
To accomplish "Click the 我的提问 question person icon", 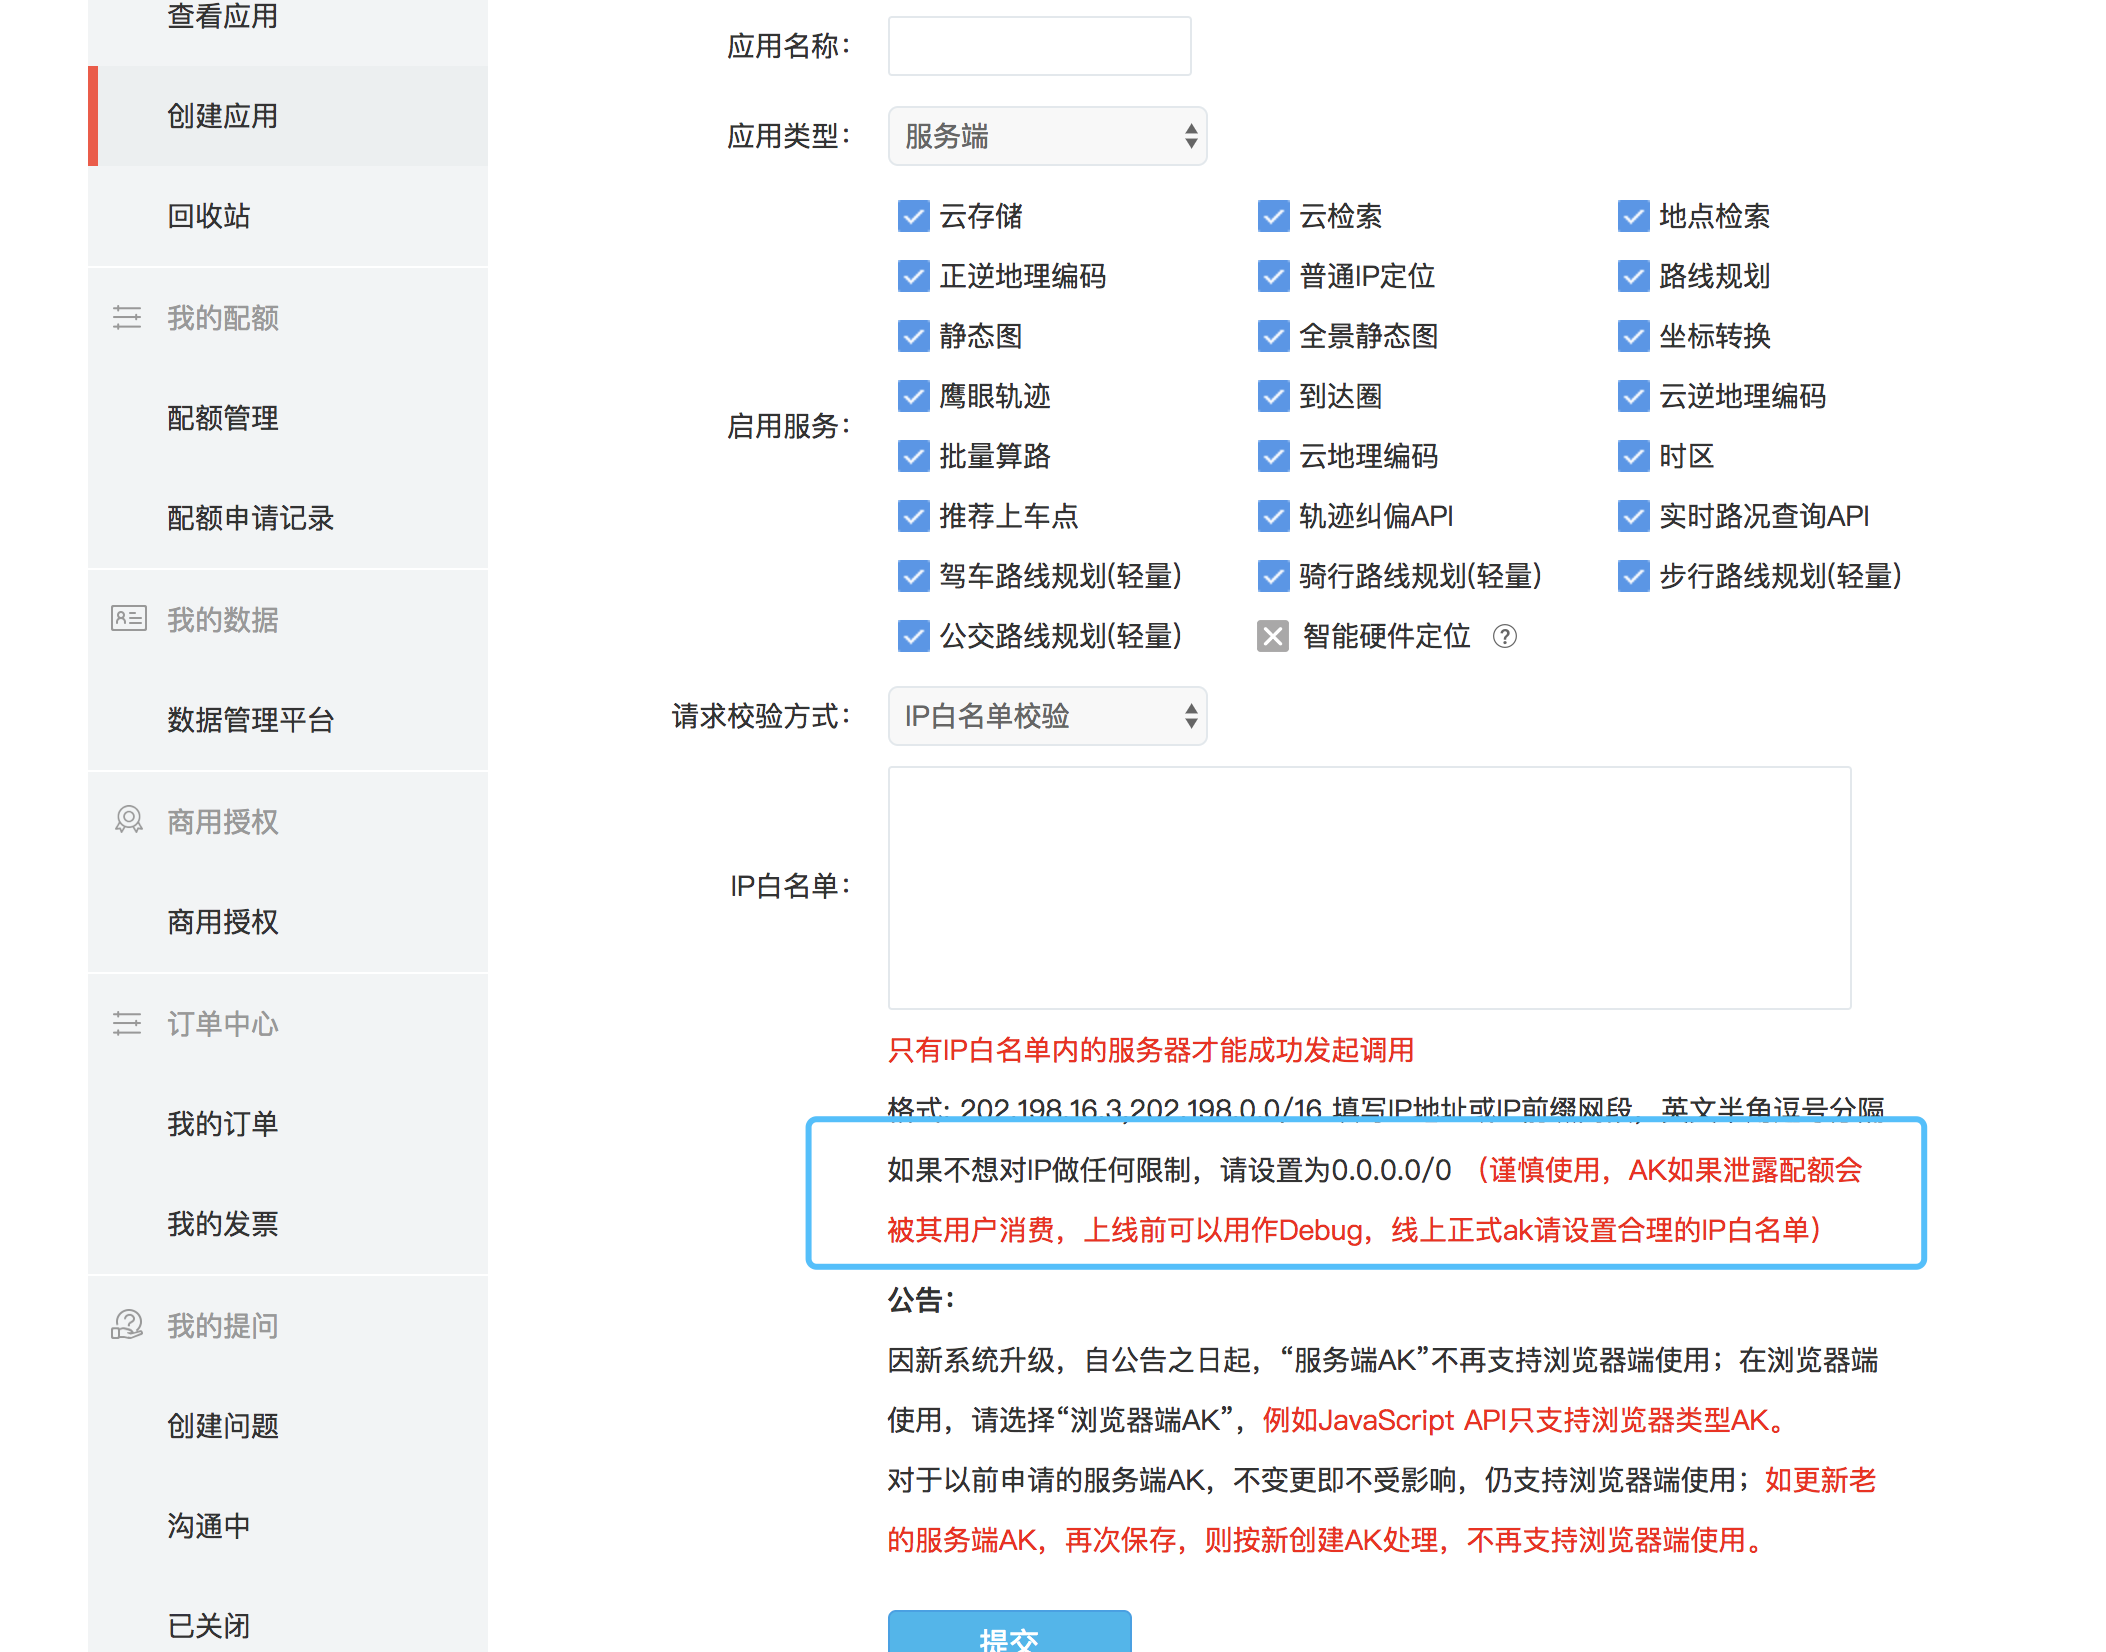I will 127,1325.
